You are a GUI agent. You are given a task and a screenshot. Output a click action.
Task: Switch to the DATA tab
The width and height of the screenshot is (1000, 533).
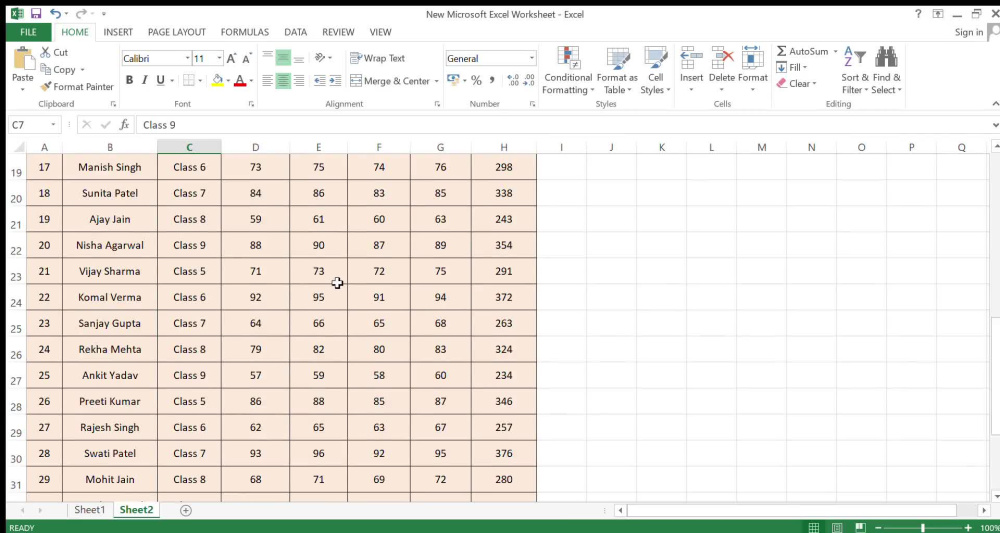295,32
